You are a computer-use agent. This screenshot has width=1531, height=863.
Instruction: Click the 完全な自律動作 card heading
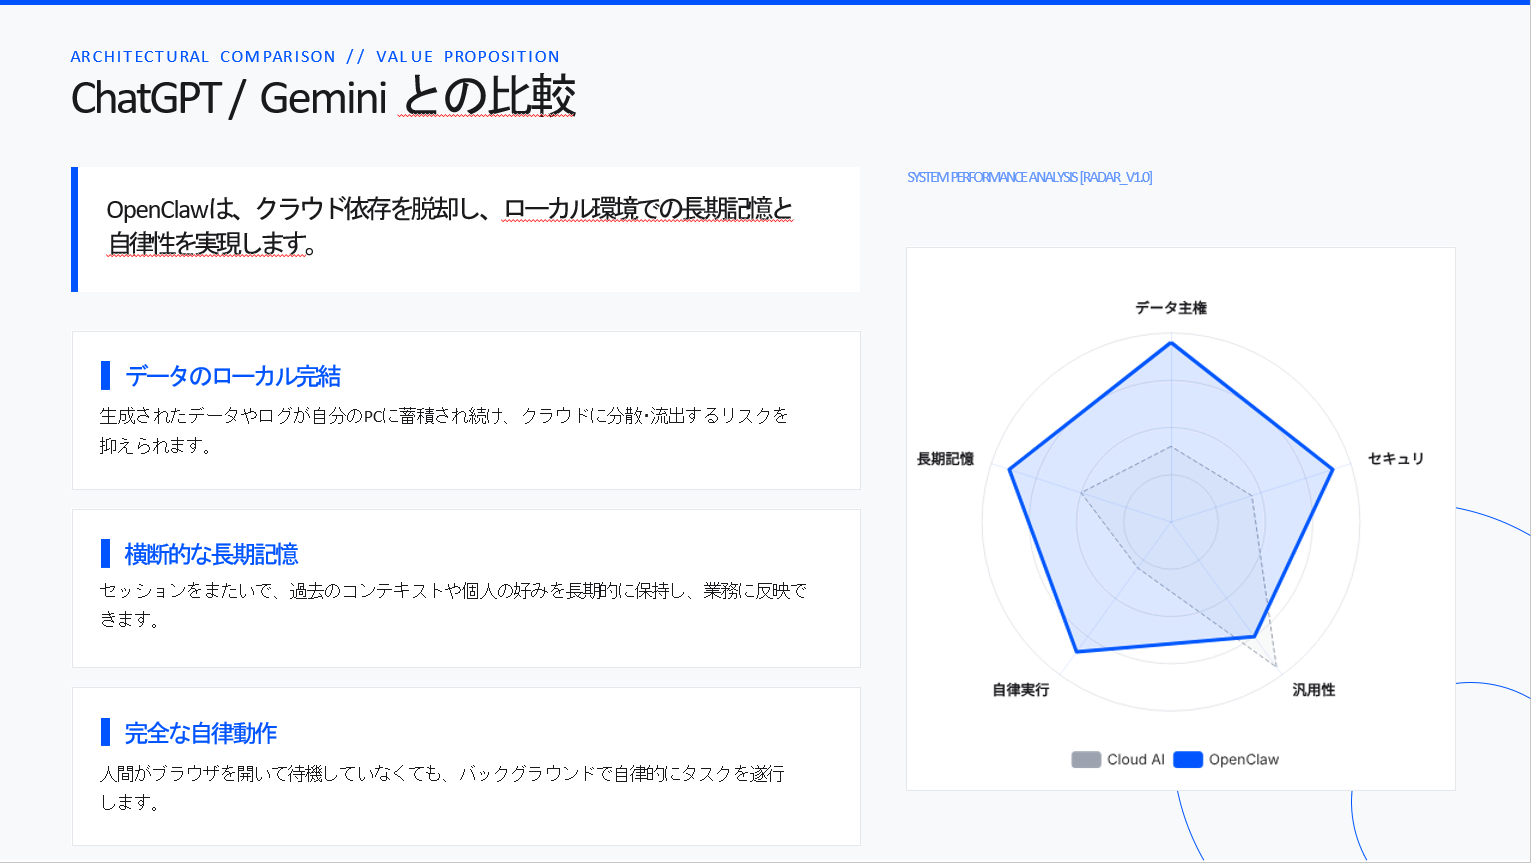(200, 733)
